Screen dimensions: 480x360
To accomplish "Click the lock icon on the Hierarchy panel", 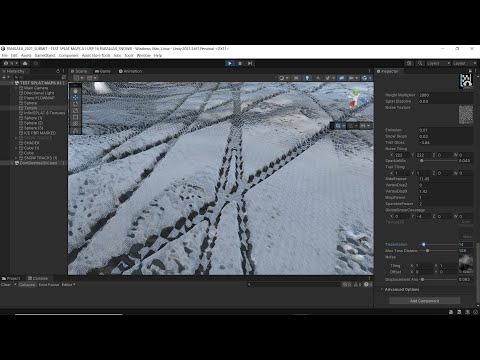I will pyautogui.click(x=58, y=71).
